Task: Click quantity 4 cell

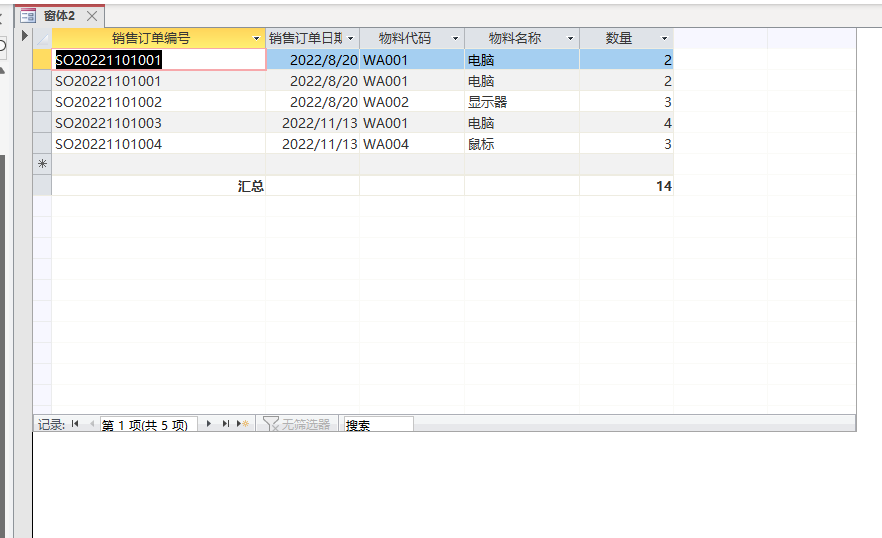Action: click(x=626, y=123)
